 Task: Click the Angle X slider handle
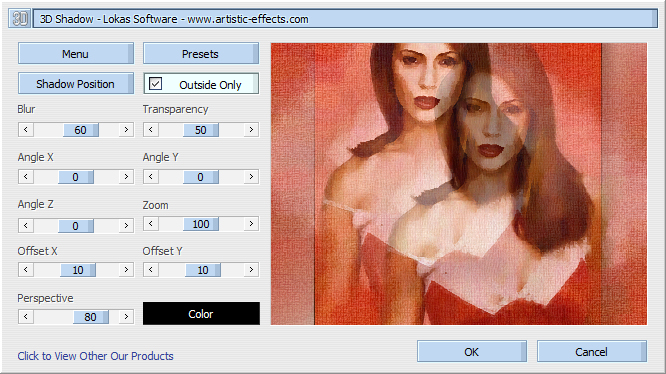(76, 177)
